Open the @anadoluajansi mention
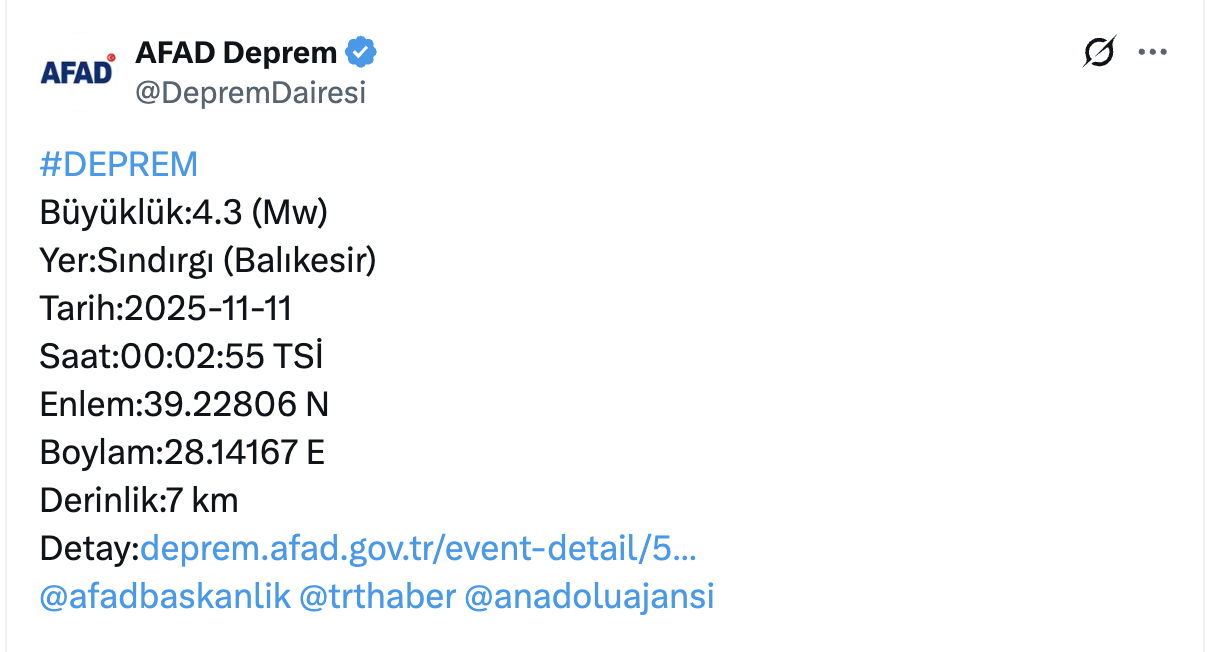 (590, 596)
